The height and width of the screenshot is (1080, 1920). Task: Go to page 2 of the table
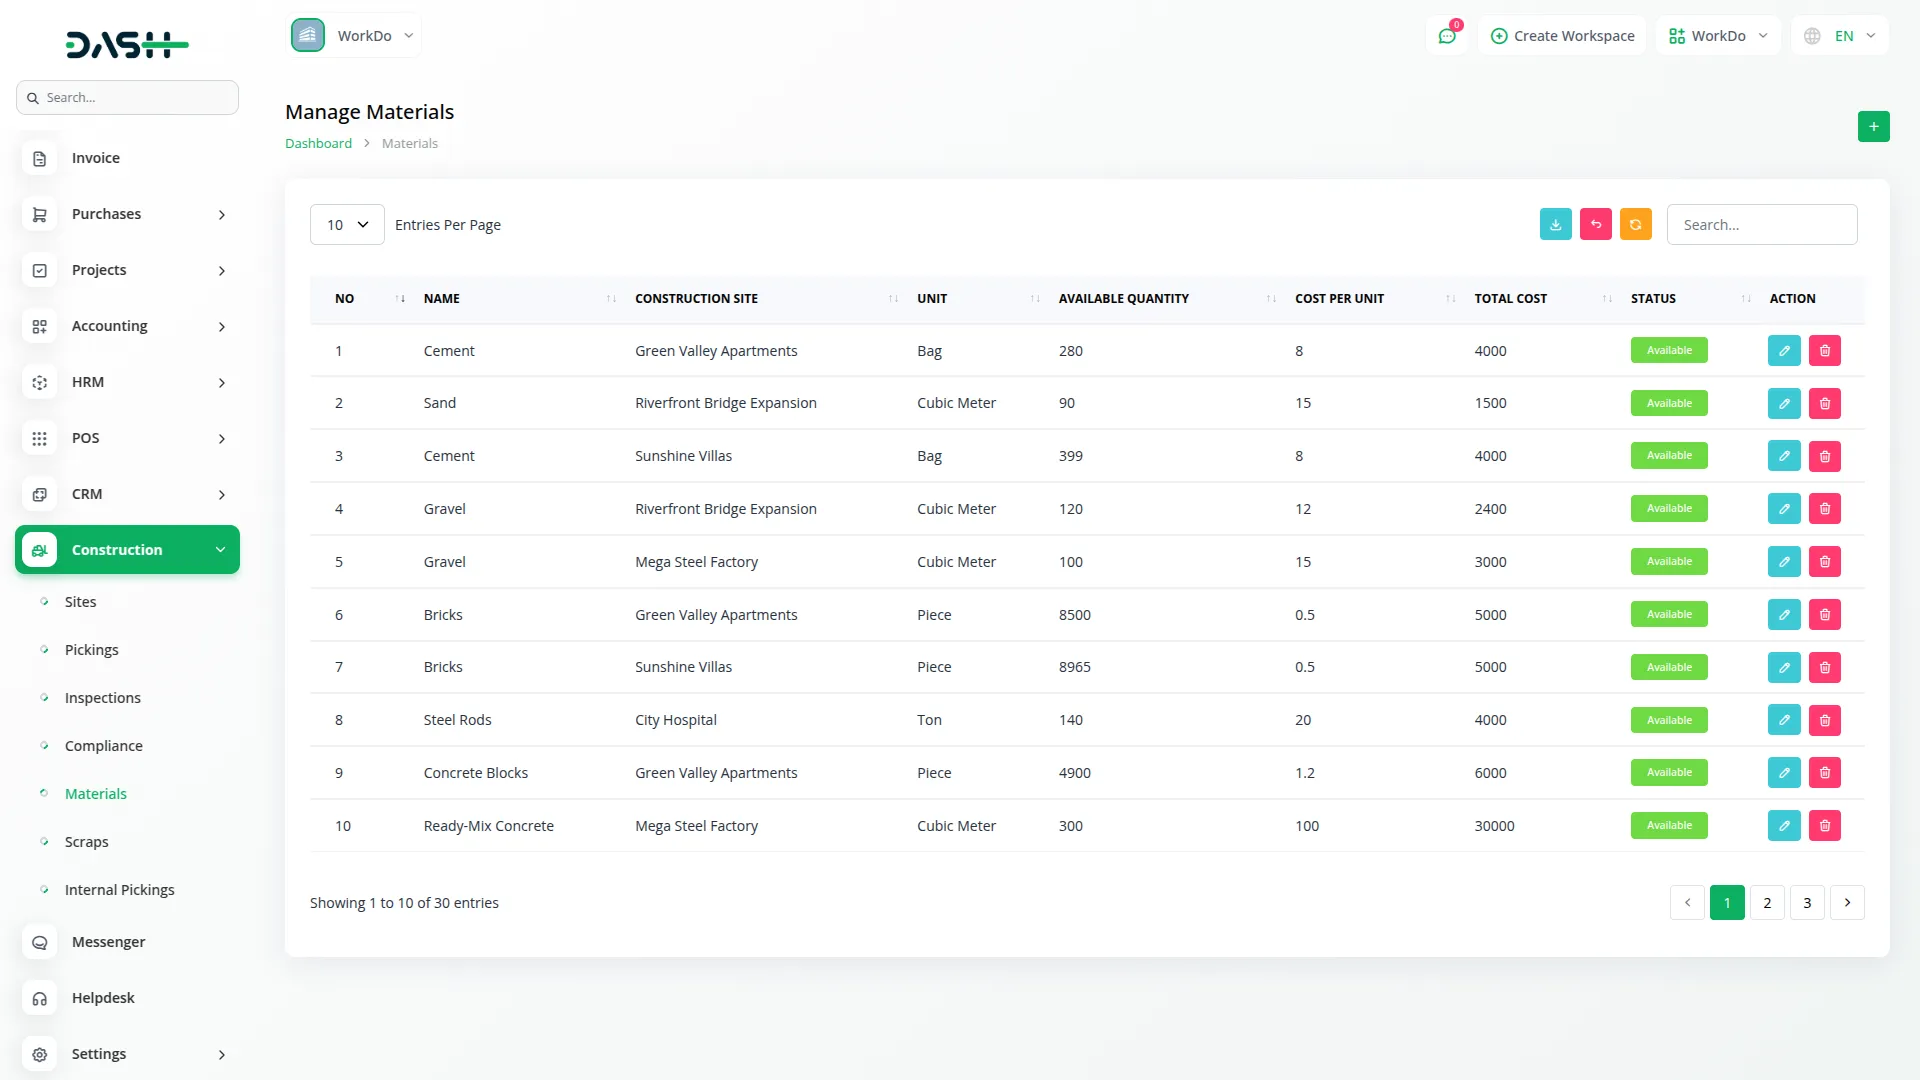(1767, 903)
